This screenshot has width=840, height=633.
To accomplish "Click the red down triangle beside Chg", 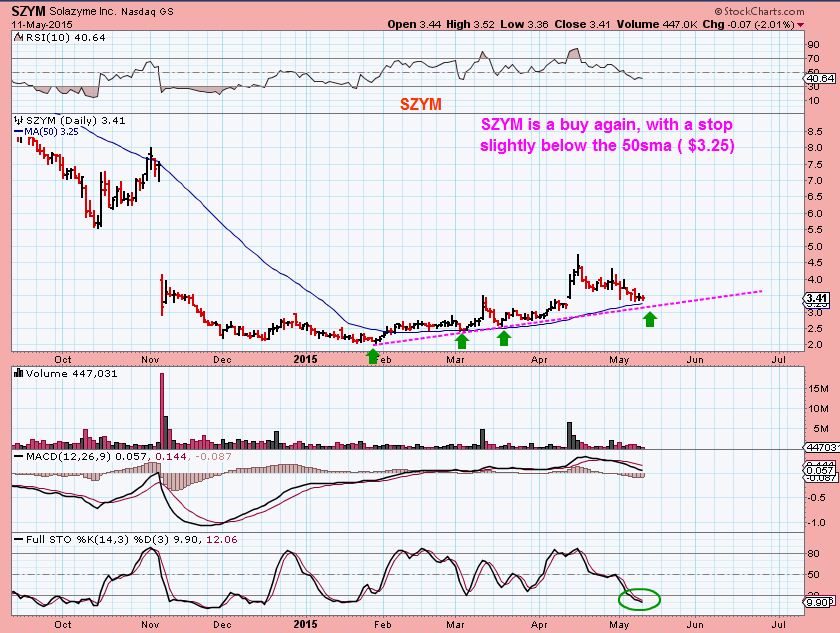I will [800, 25].
